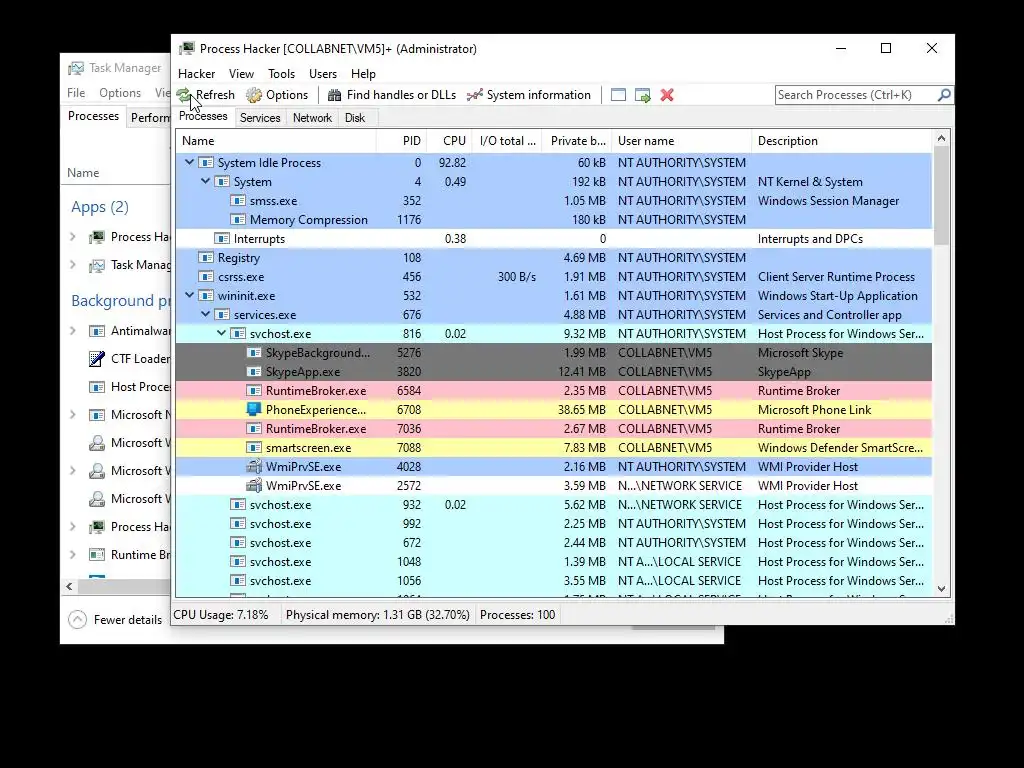This screenshot has width=1024, height=768.
Task: Click Fewer details in Task Manager
Action: click(127, 620)
